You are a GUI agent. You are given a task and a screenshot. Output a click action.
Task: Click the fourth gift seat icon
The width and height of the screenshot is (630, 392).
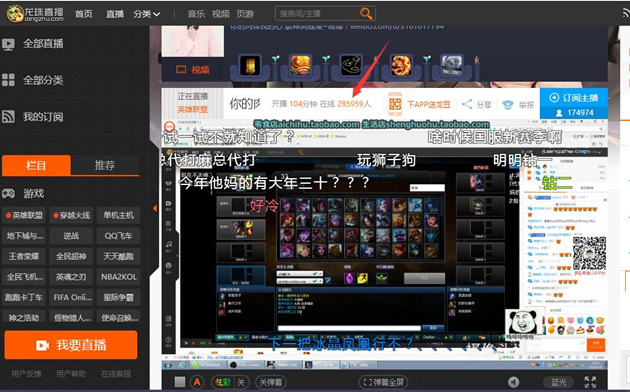pos(401,66)
